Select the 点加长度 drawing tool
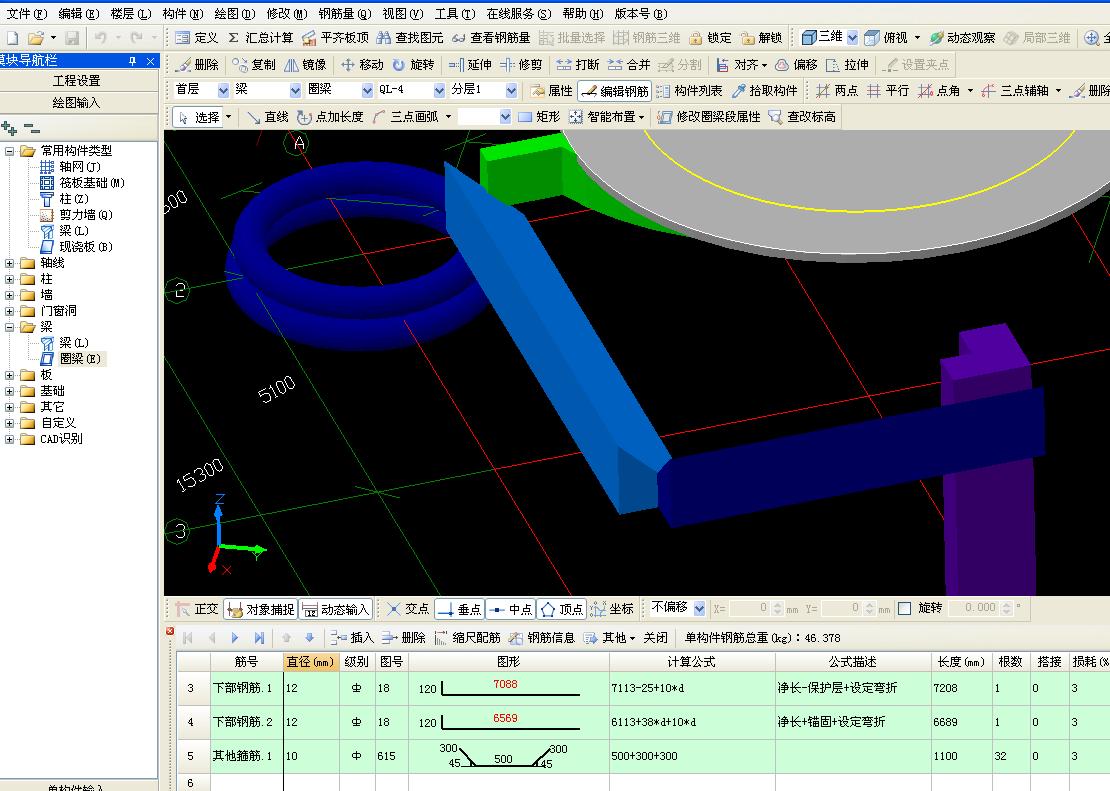 pos(331,117)
